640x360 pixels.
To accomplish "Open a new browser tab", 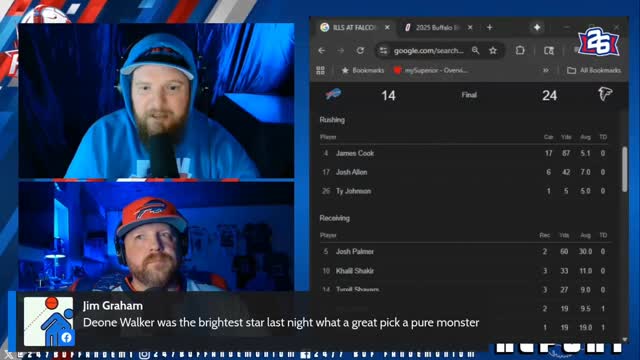I will coord(489,27).
